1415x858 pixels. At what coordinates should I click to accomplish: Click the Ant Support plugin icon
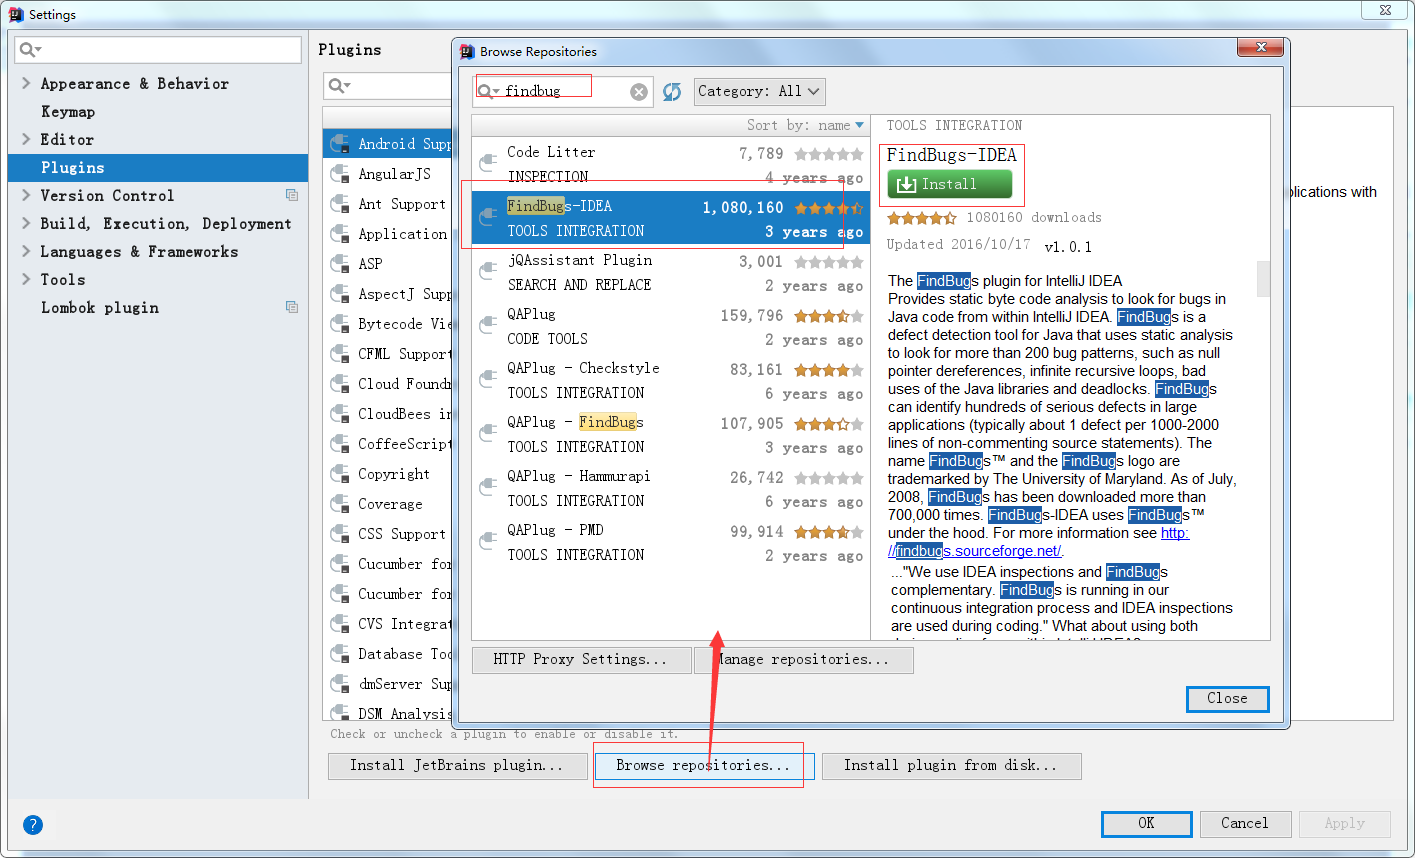click(x=340, y=204)
